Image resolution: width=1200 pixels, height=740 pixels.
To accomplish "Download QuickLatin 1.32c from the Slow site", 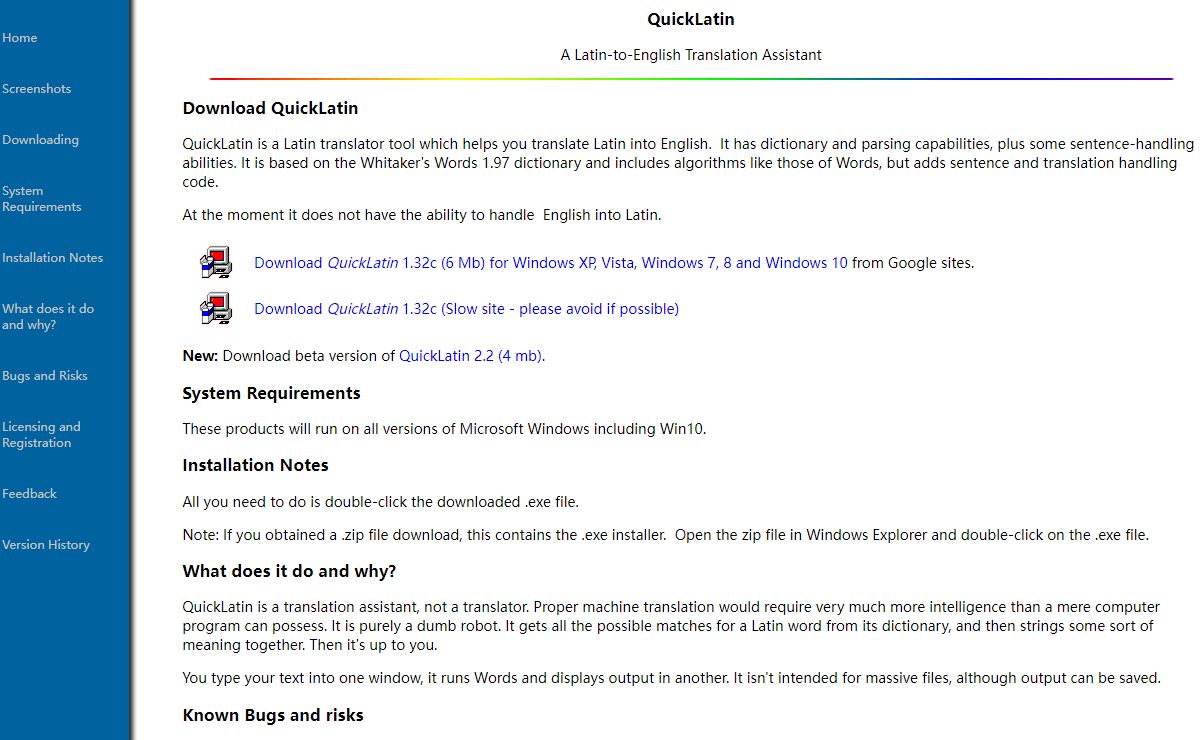I will [466, 309].
